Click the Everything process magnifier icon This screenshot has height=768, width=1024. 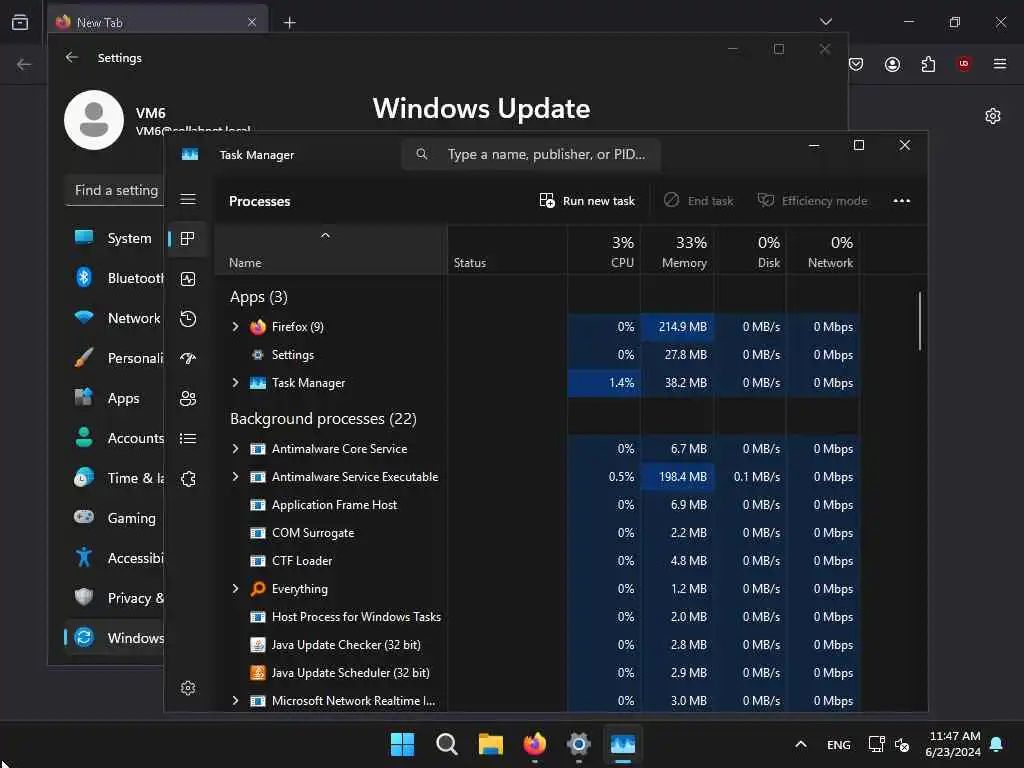tap(258, 588)
